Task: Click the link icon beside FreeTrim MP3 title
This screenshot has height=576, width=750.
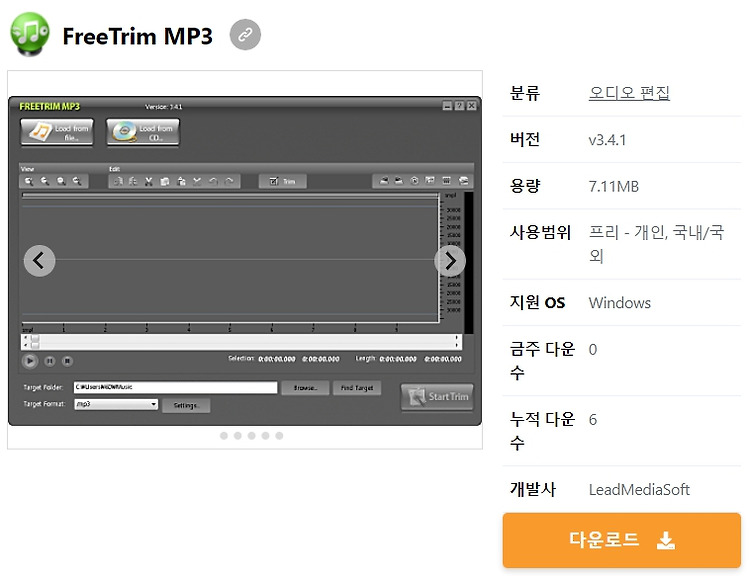Action: click(245, 35)
